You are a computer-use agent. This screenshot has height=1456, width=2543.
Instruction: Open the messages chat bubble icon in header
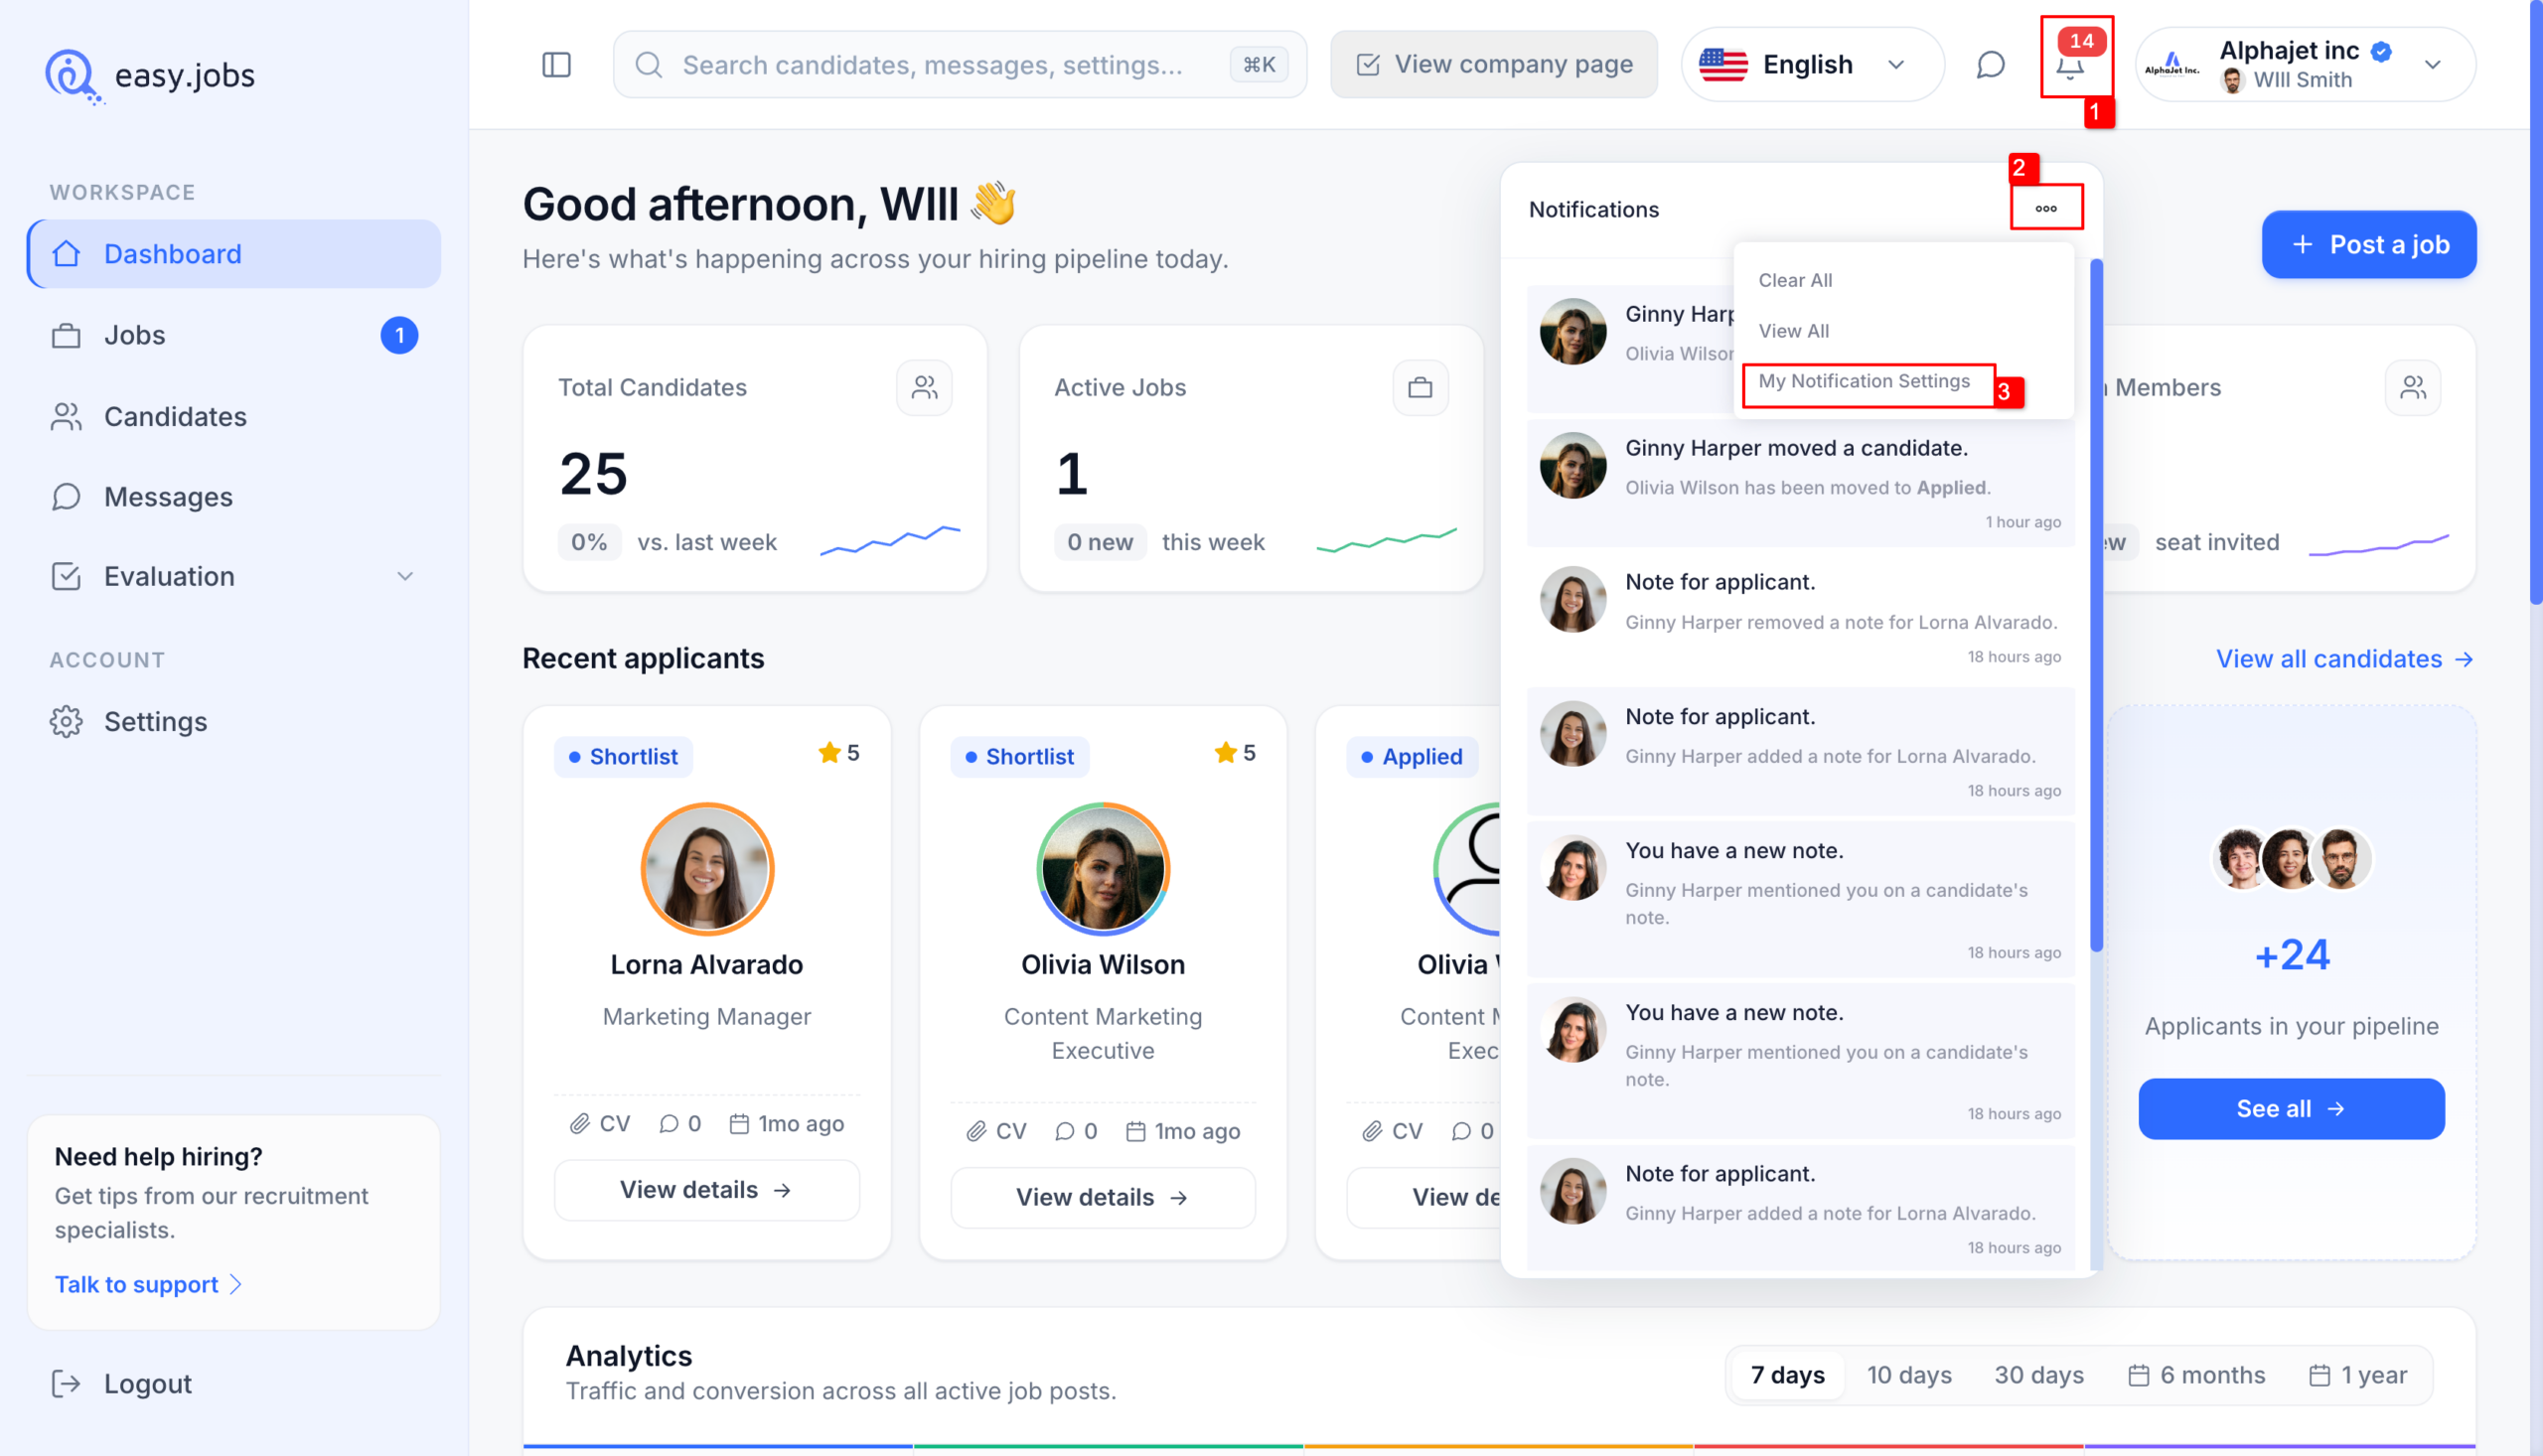[1990, 65]
